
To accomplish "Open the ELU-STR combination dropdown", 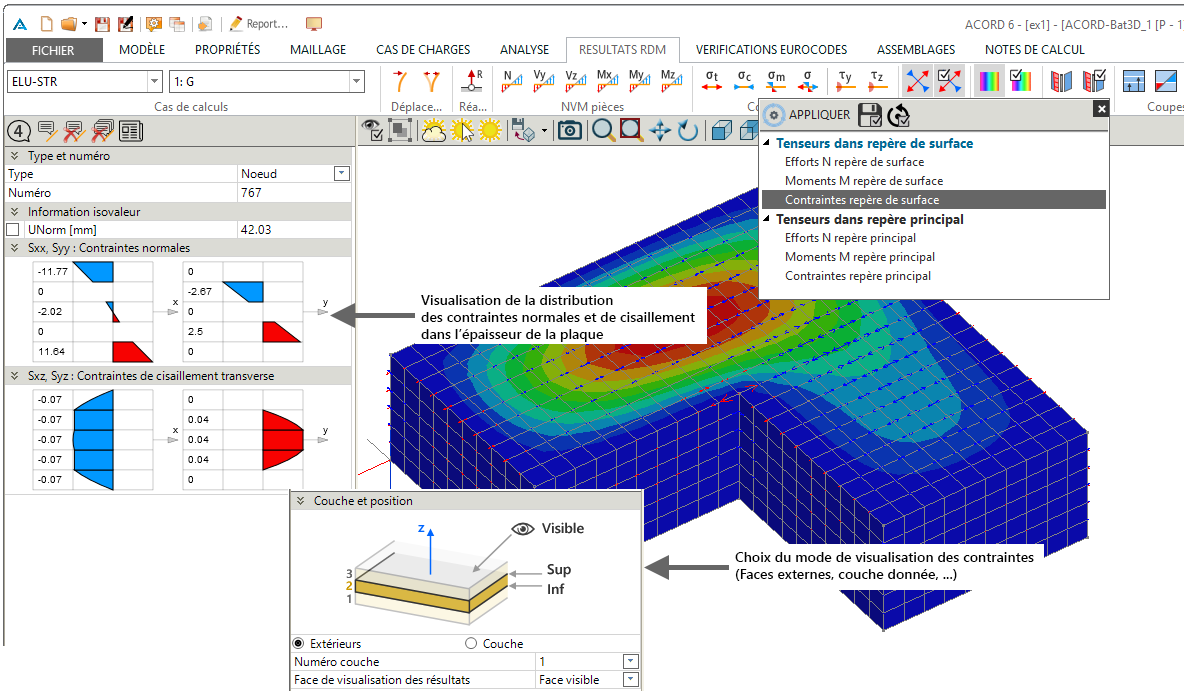I will tap(154, 81).
